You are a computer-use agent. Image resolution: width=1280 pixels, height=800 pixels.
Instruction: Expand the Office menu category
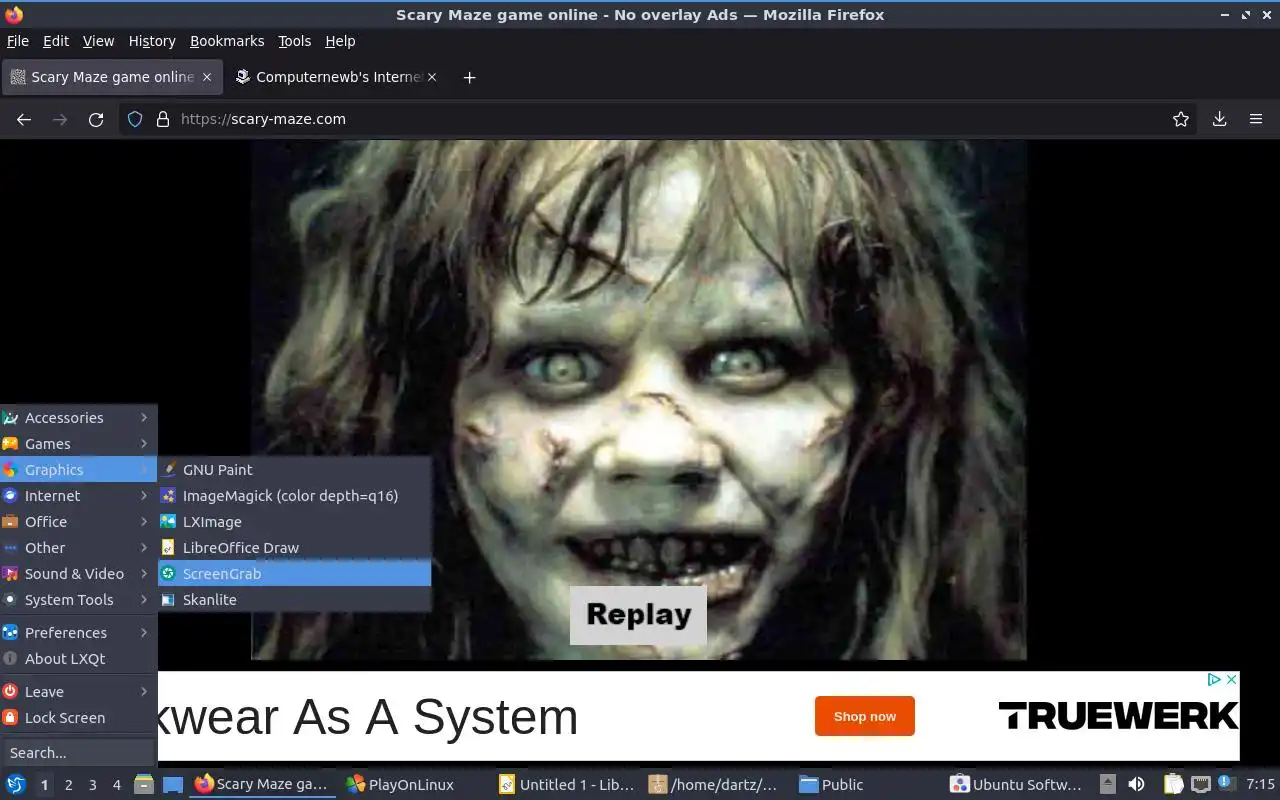click(x=77, y=522)
